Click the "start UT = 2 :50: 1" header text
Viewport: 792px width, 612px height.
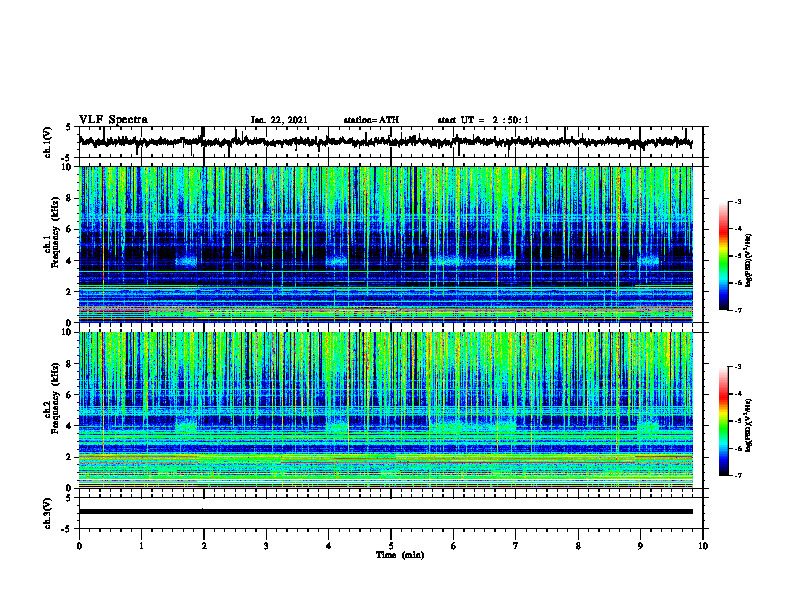[483, 120]
